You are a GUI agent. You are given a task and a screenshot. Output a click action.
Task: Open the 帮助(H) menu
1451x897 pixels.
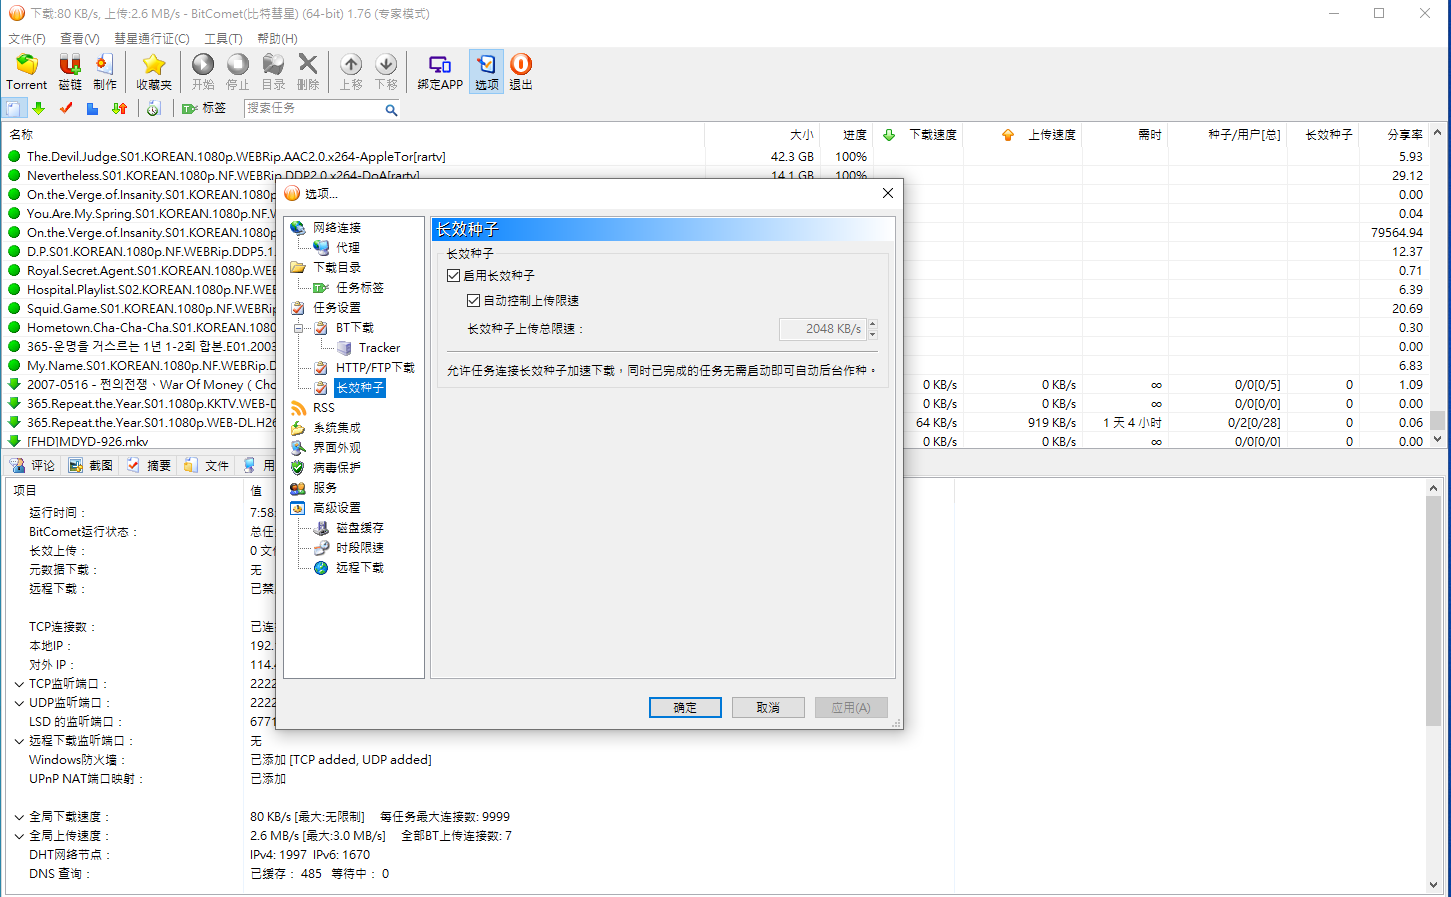[277, 38]
